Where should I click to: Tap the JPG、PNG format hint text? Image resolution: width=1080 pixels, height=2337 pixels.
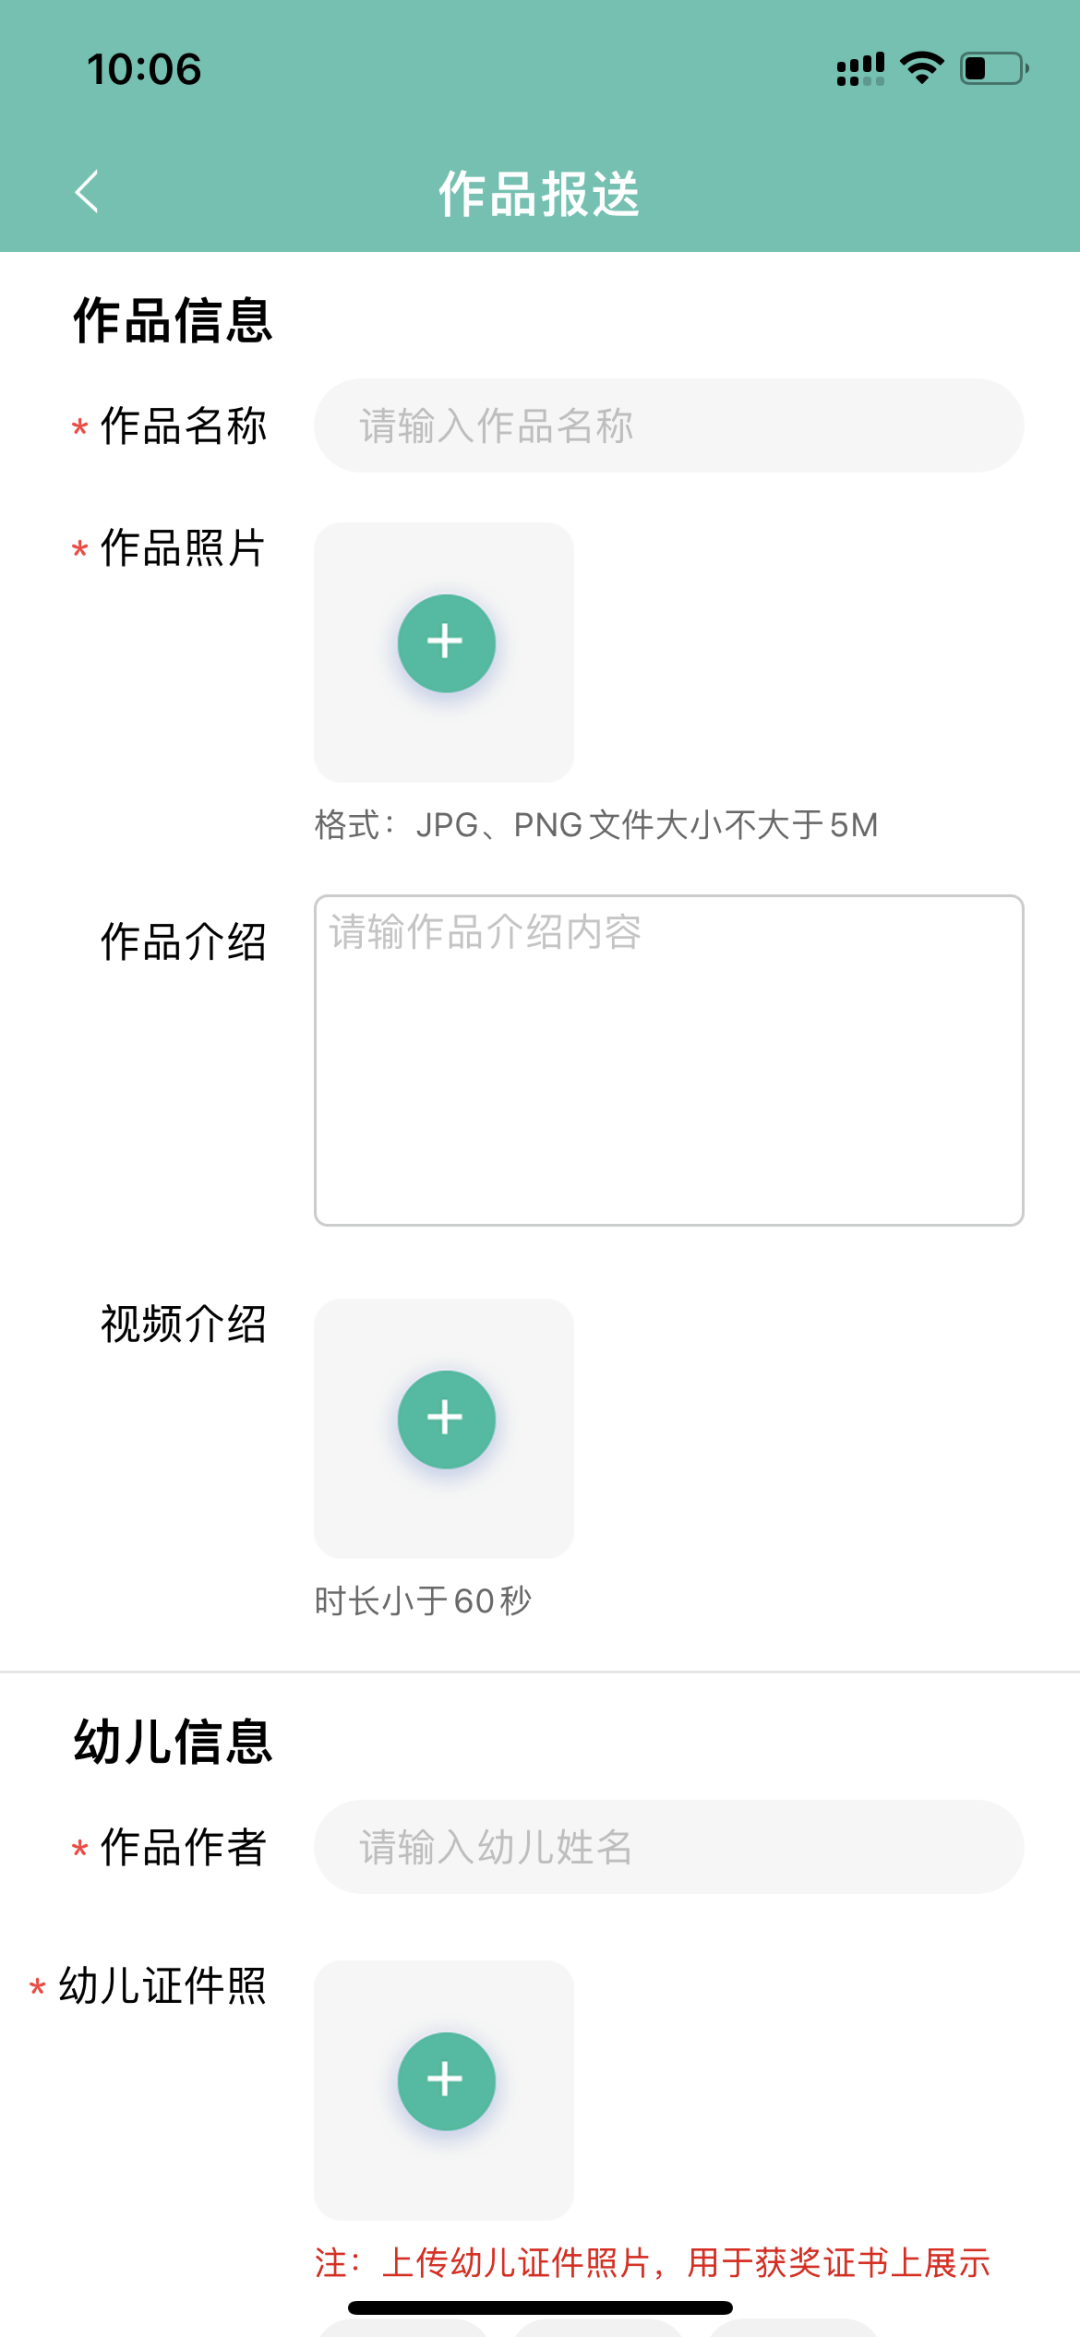(x=596, y=825)
